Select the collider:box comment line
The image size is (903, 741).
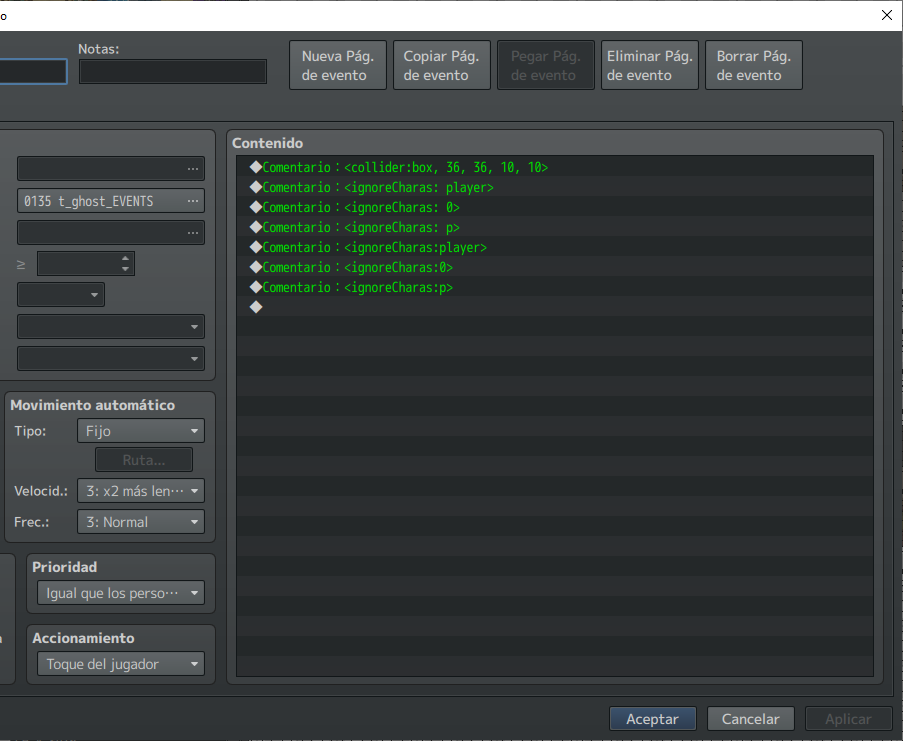point(555,168)
